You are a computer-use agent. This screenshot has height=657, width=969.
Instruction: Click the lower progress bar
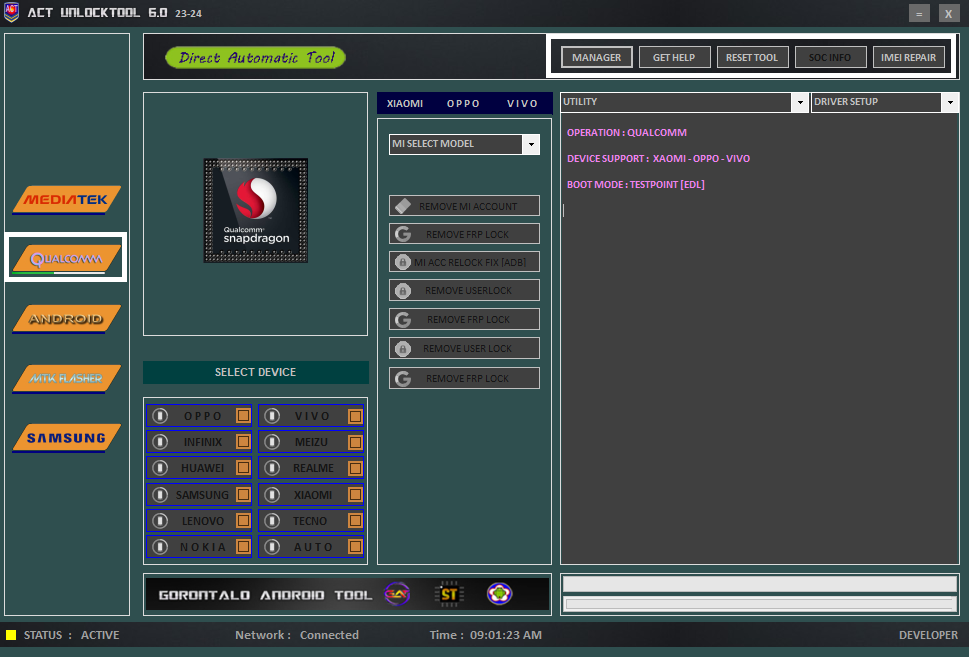(760, 604)
